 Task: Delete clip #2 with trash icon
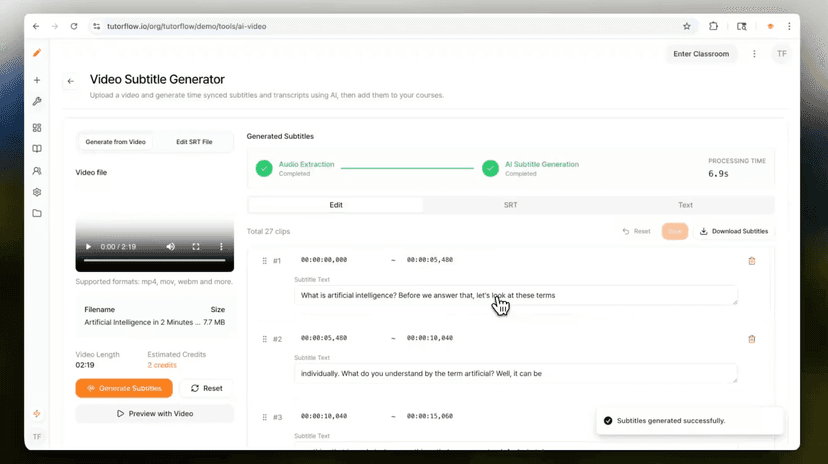752,339
